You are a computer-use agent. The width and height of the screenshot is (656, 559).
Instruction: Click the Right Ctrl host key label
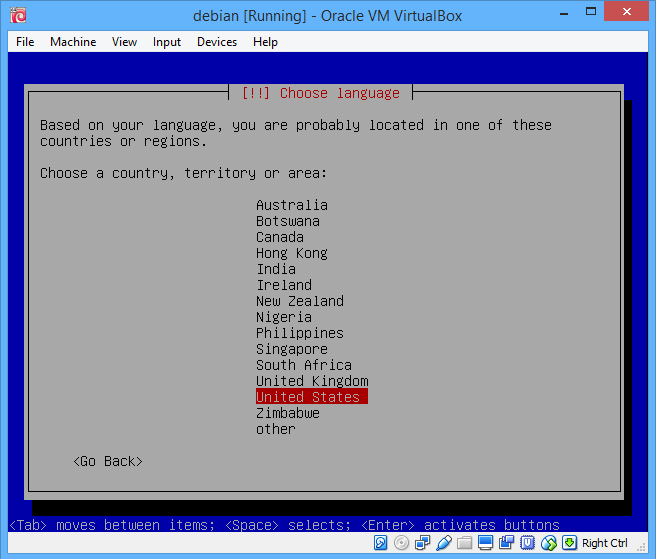605,543
